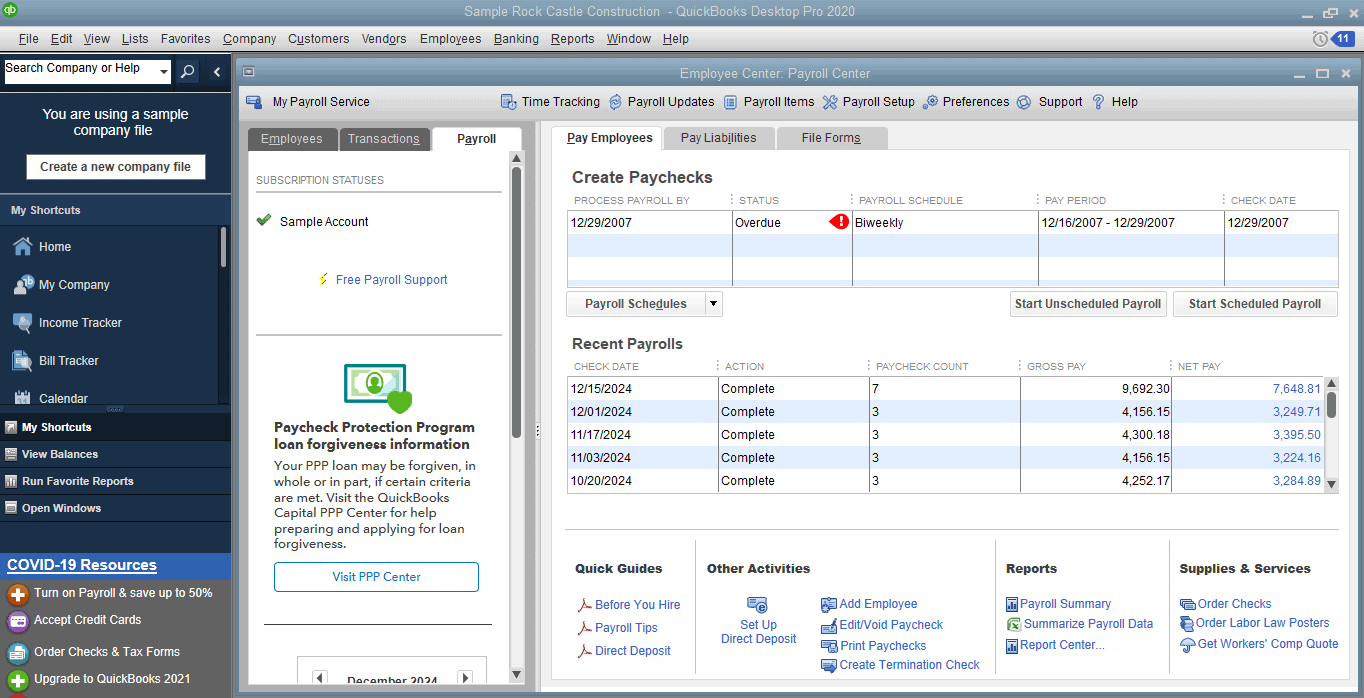Click Visit PPP Center button

point(376,577)
